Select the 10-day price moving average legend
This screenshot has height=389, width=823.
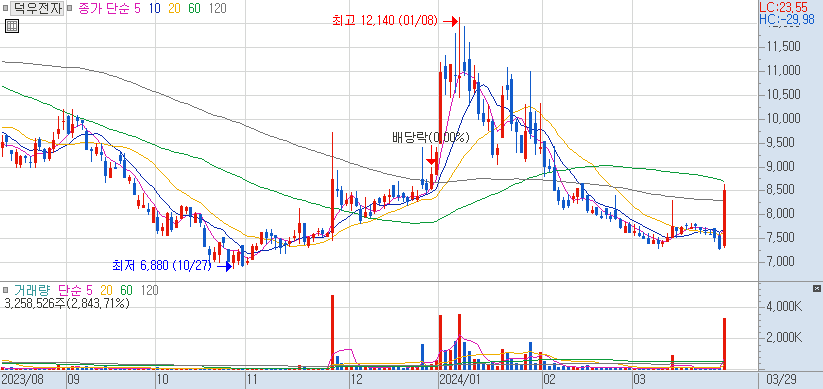(x=154, y=8)
